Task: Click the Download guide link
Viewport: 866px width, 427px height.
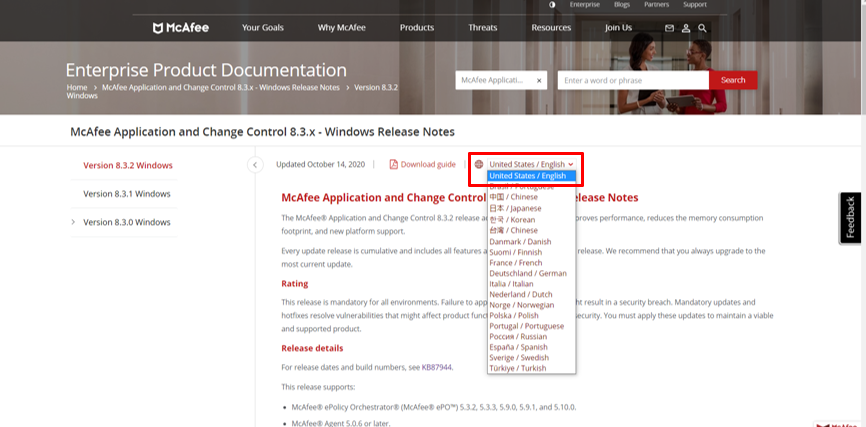Action: 428,164
